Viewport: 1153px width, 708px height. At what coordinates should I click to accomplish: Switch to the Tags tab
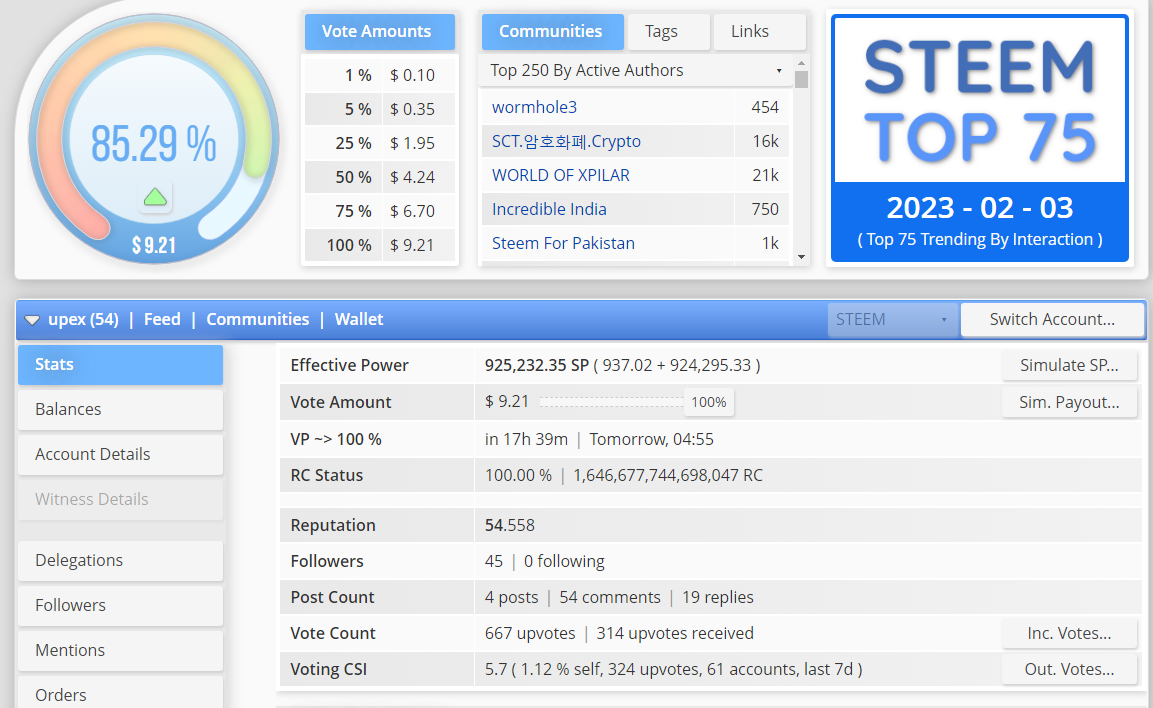pos(668,32)
